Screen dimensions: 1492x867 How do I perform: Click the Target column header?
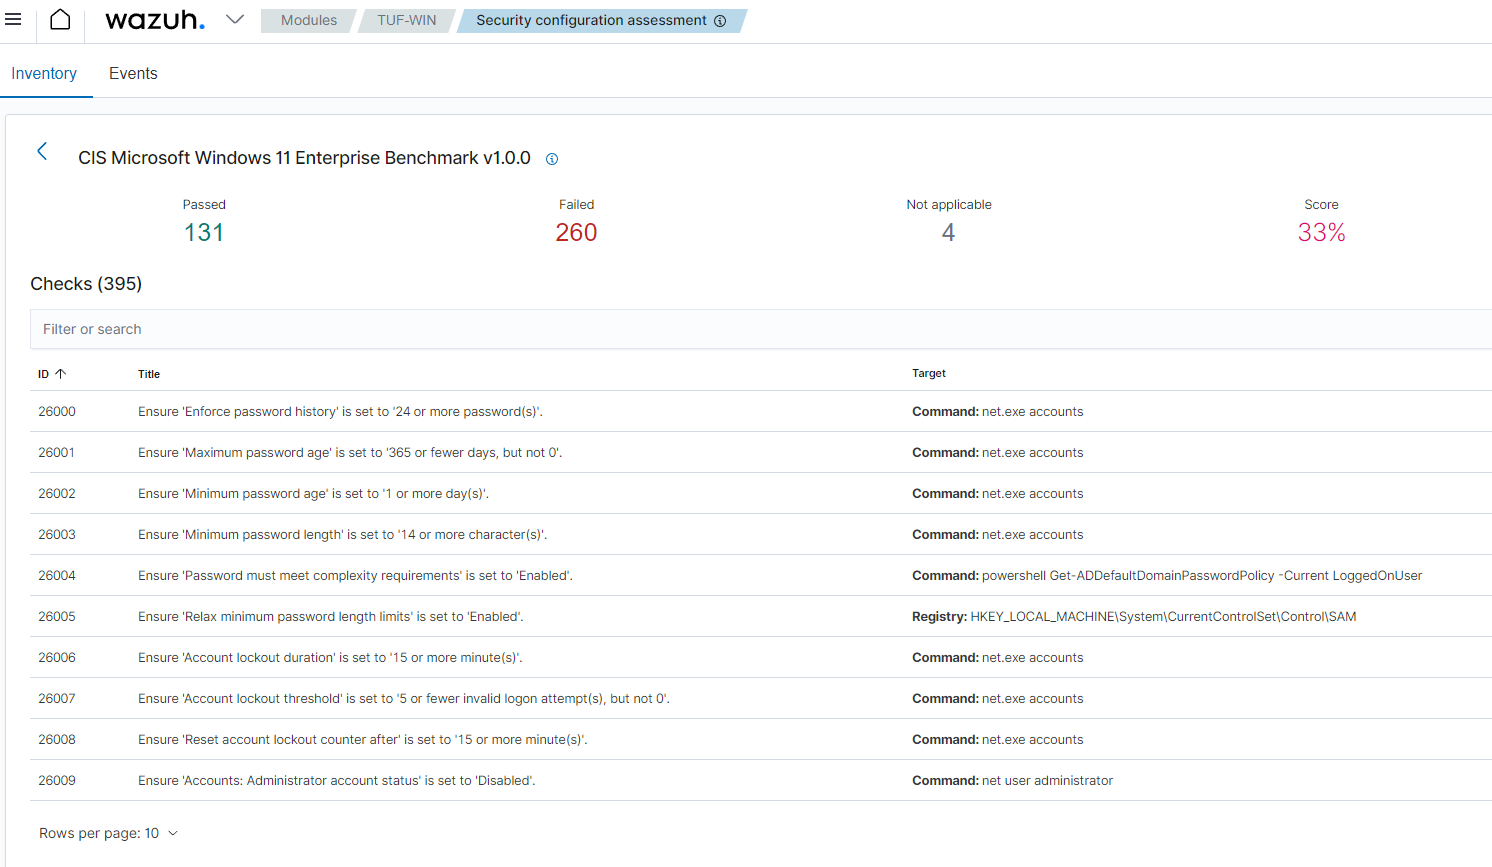(928, 374)
